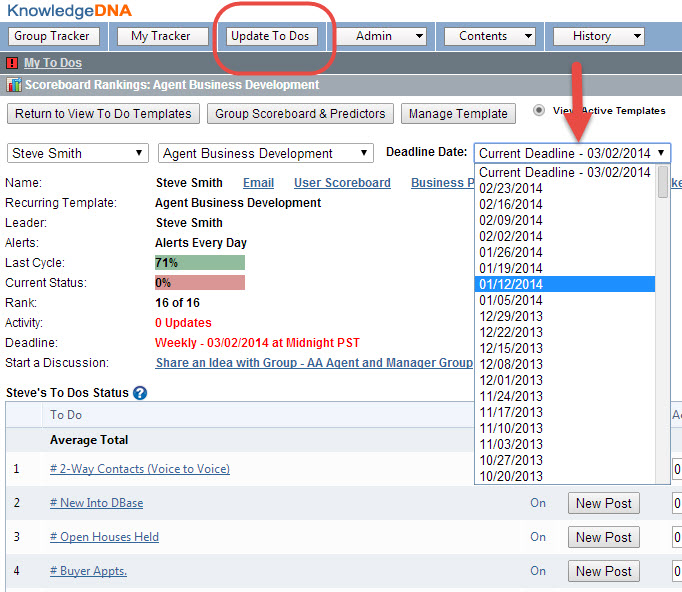This screenshot has width=682, height=592.
Task: Open the History menu
Action: pyautogui.click(x=598, y=36)
